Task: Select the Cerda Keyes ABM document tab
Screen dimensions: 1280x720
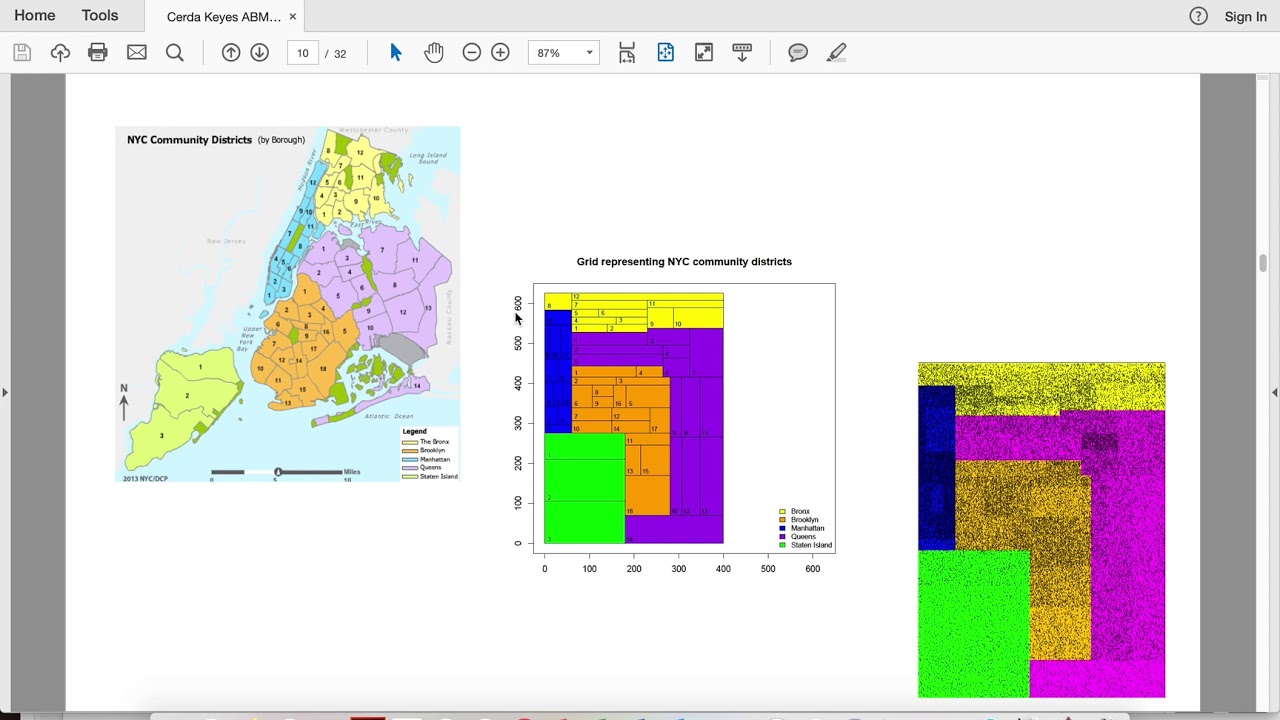Action: (224, 17)
